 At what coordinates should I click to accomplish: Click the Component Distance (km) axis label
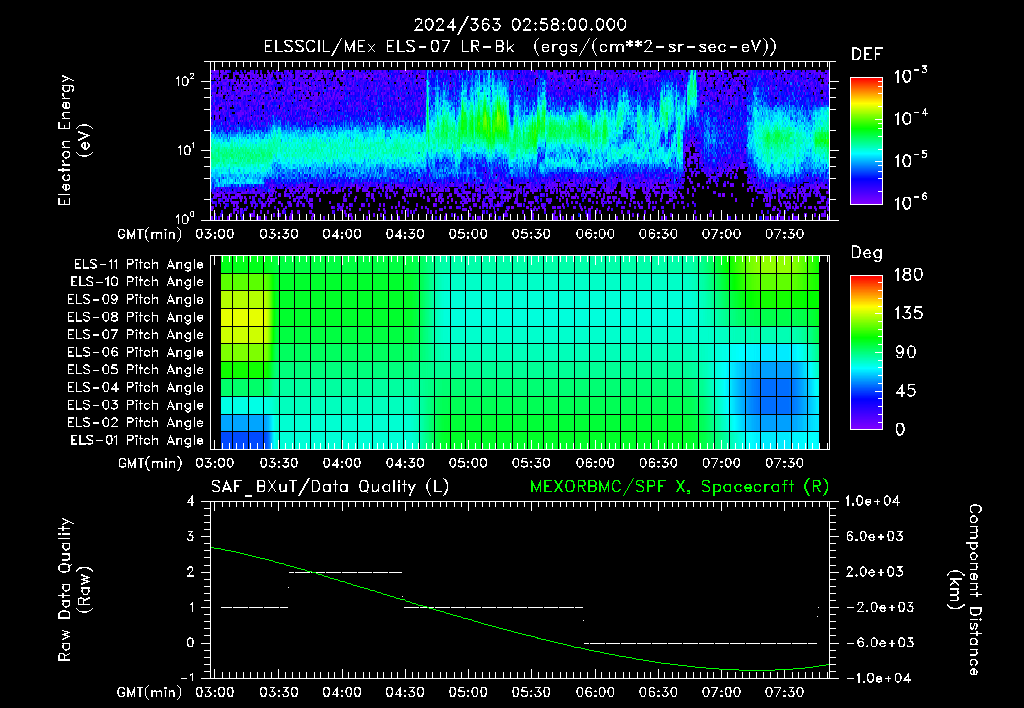965,590
